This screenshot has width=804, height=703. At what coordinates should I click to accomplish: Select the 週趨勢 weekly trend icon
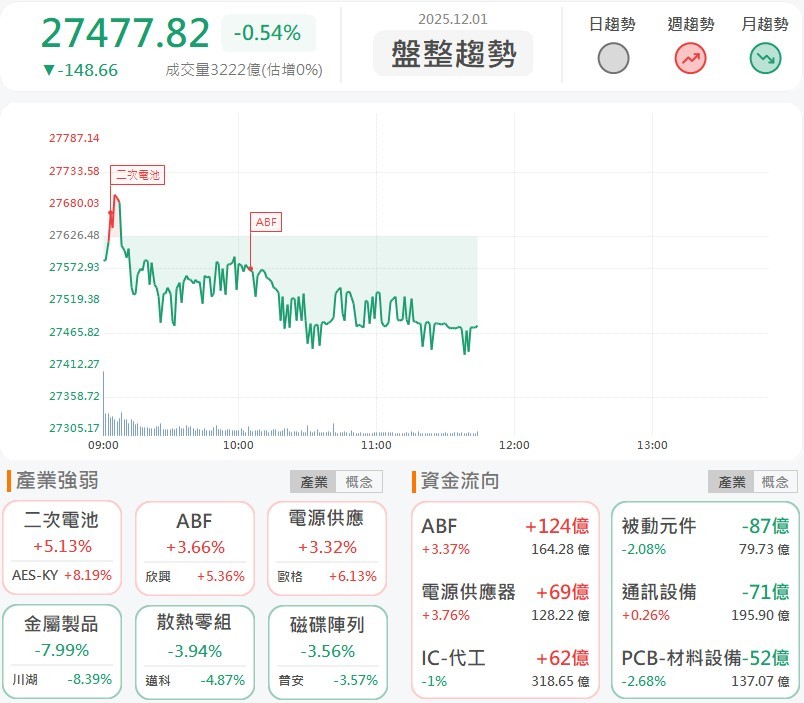pos(690,58)
